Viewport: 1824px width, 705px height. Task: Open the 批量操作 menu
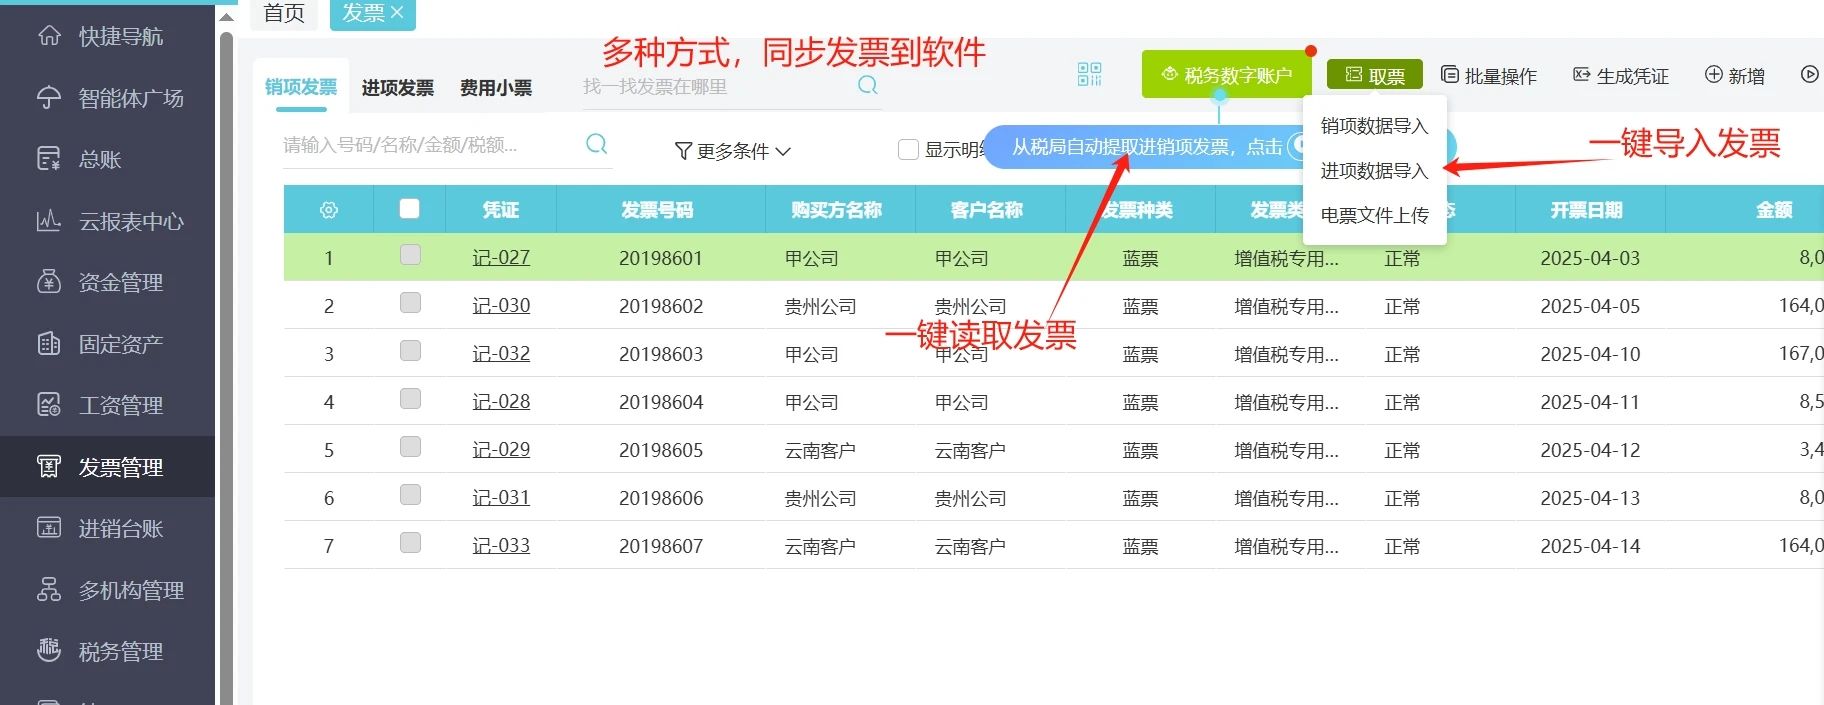1489,76
